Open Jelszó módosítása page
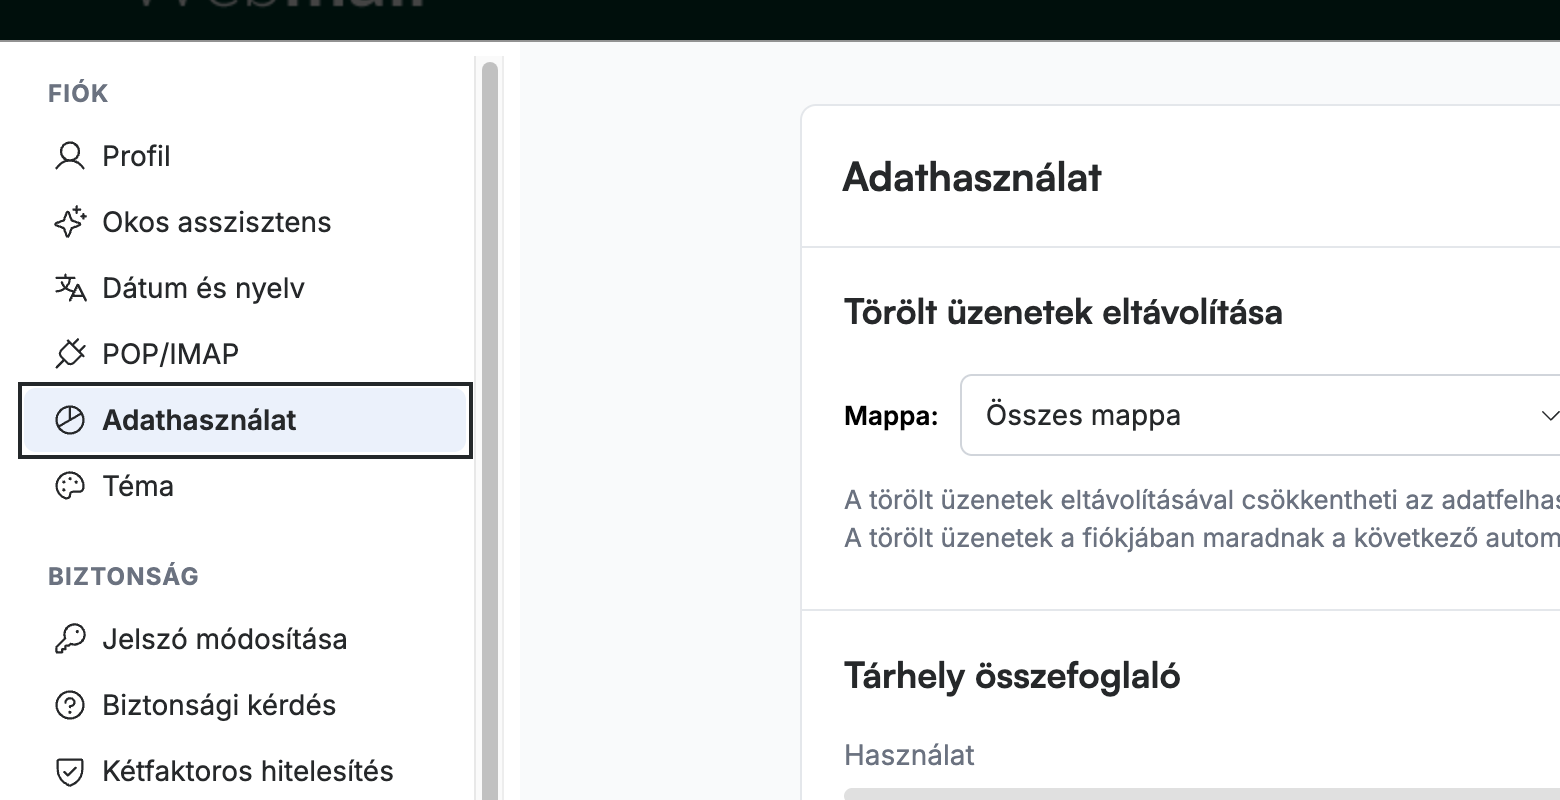 [x=245, y=639]
